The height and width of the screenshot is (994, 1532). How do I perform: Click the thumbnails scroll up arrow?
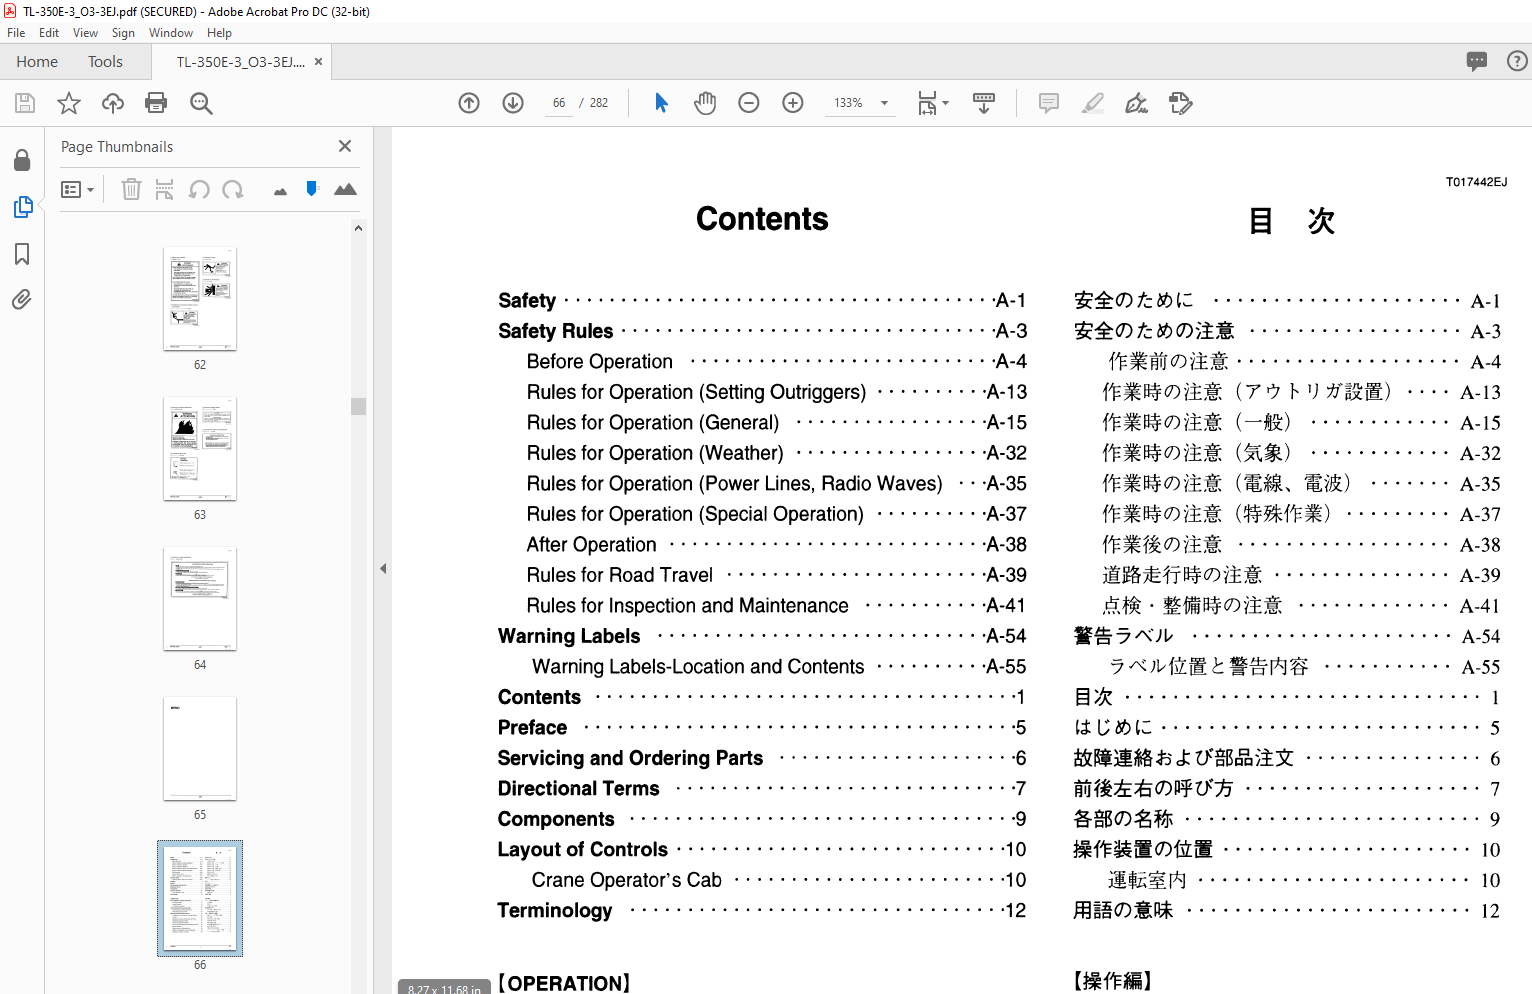358,228
